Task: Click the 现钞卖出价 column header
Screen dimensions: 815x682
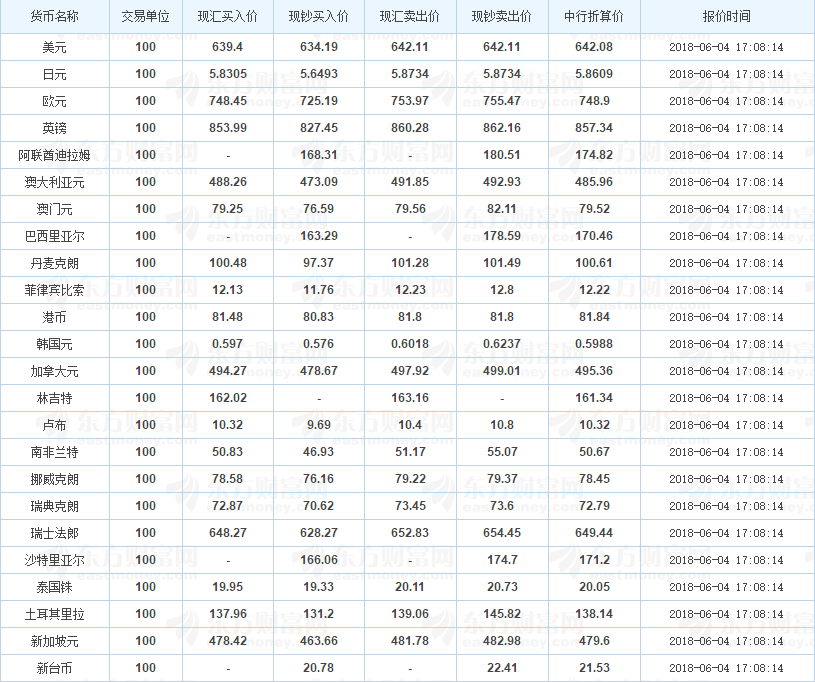Action: [x=502, y=17]
